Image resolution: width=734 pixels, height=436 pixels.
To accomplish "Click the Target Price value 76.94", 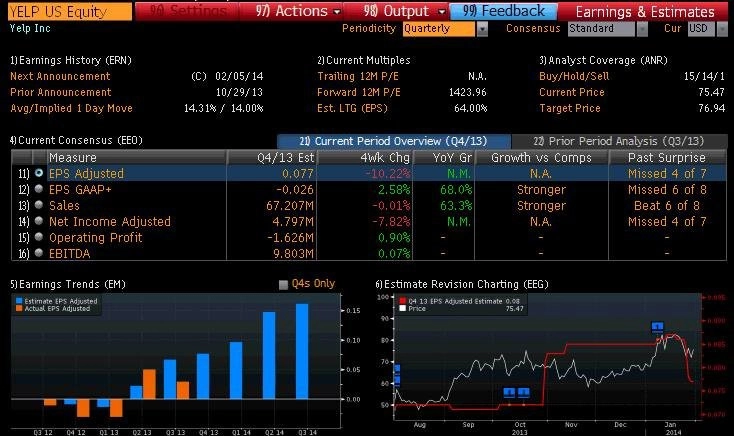I will tap(711, 108).
